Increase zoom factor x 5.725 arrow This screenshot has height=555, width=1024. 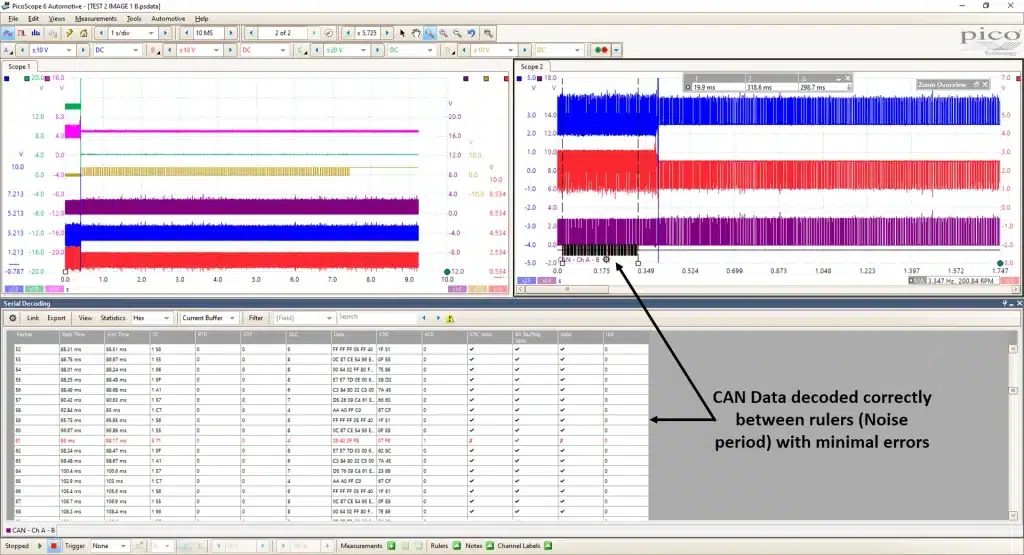(x=387, y=33)
